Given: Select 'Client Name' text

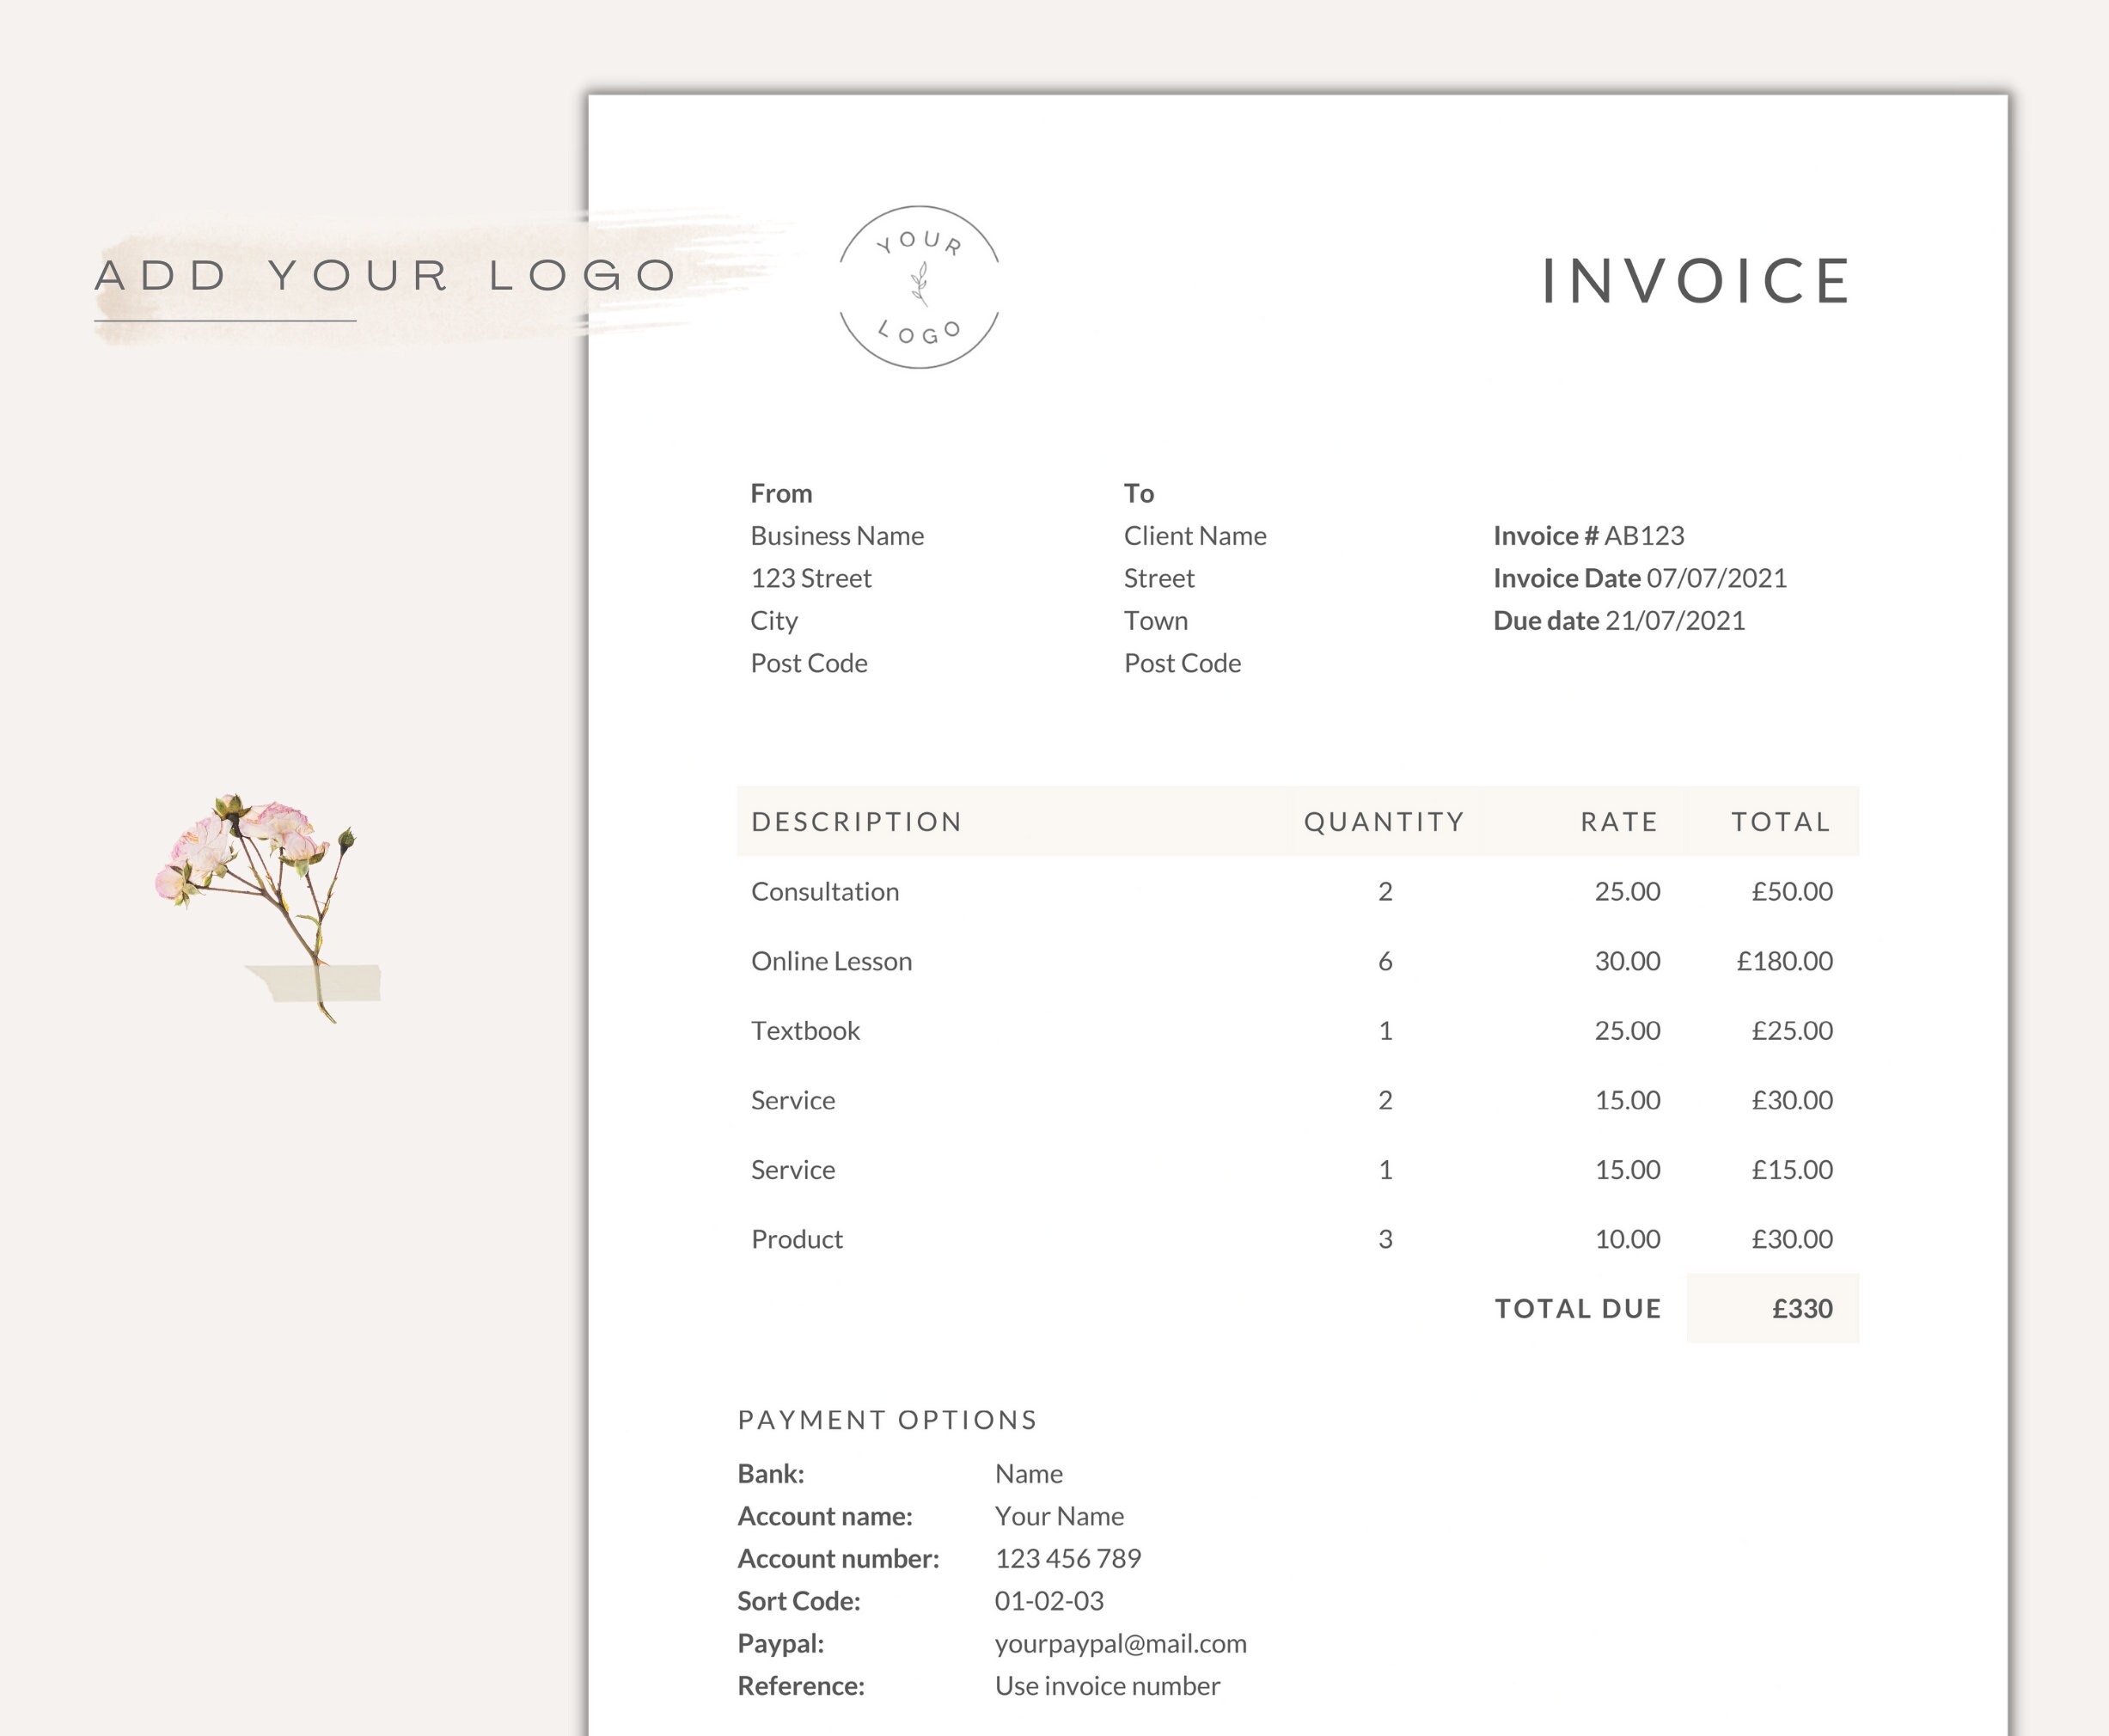Looking at the screenshot, I should click(1195, 536).
